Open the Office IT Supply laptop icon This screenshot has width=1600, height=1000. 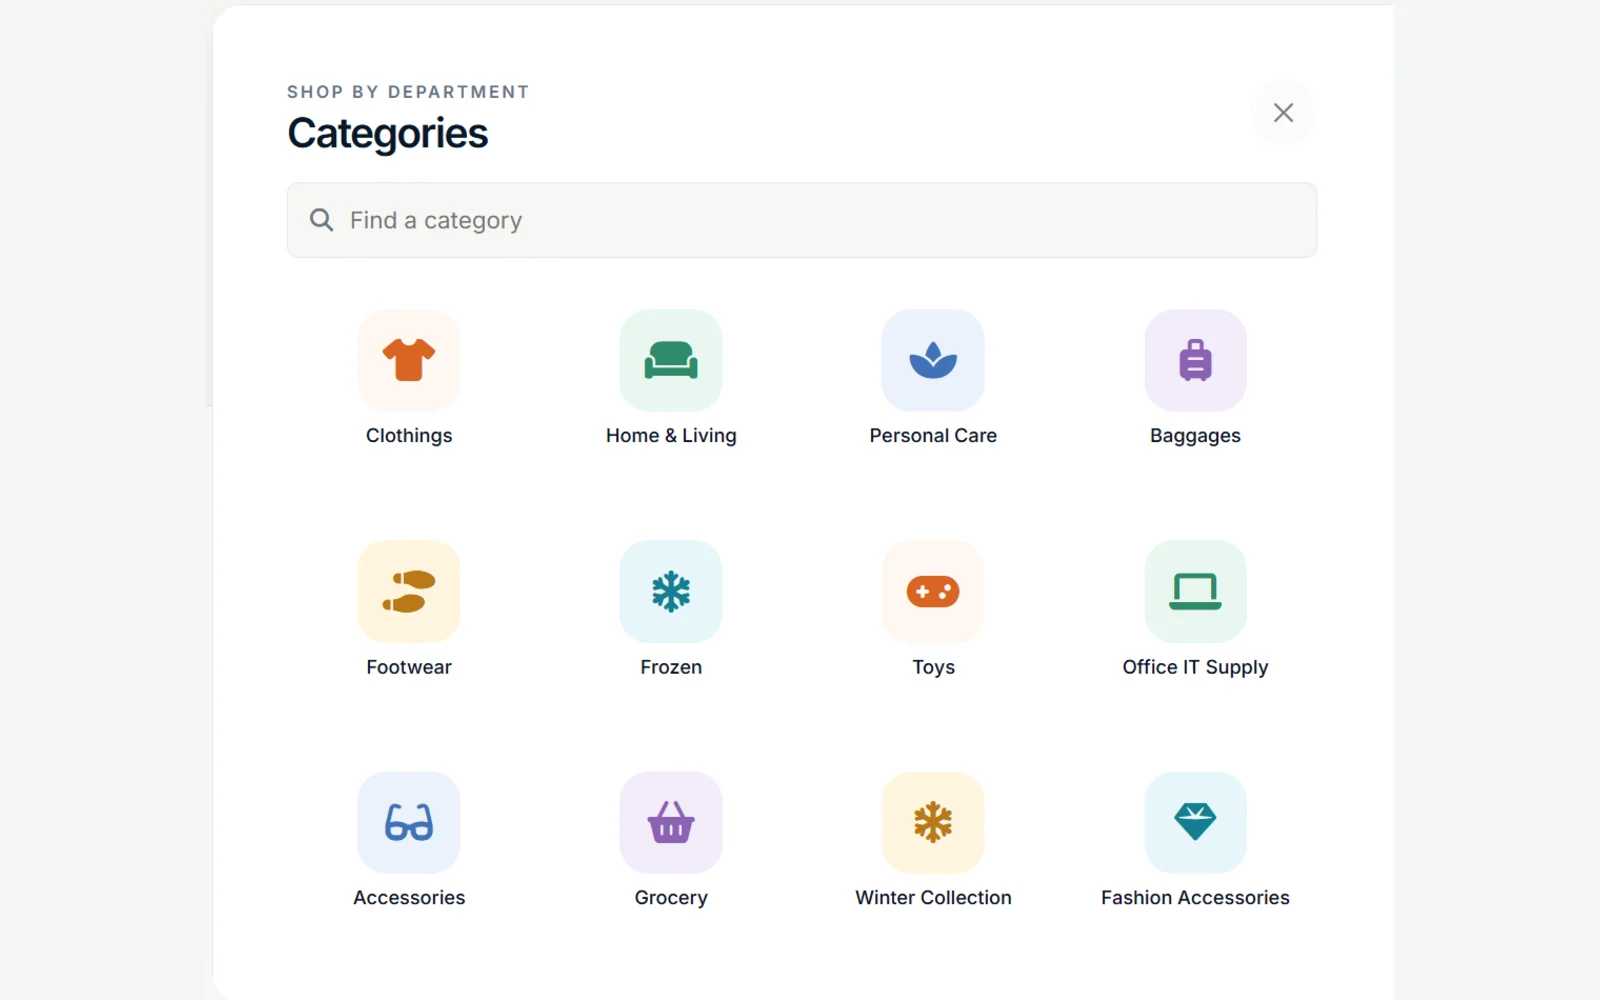1195,591
